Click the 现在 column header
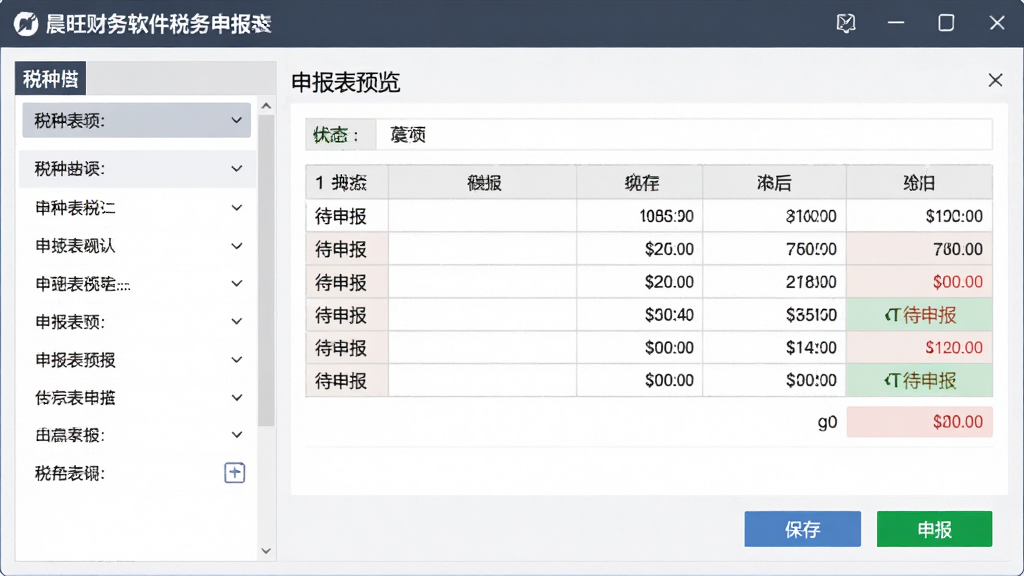The width and height of the screenshot is (1024, 576). tap(639, 182)
